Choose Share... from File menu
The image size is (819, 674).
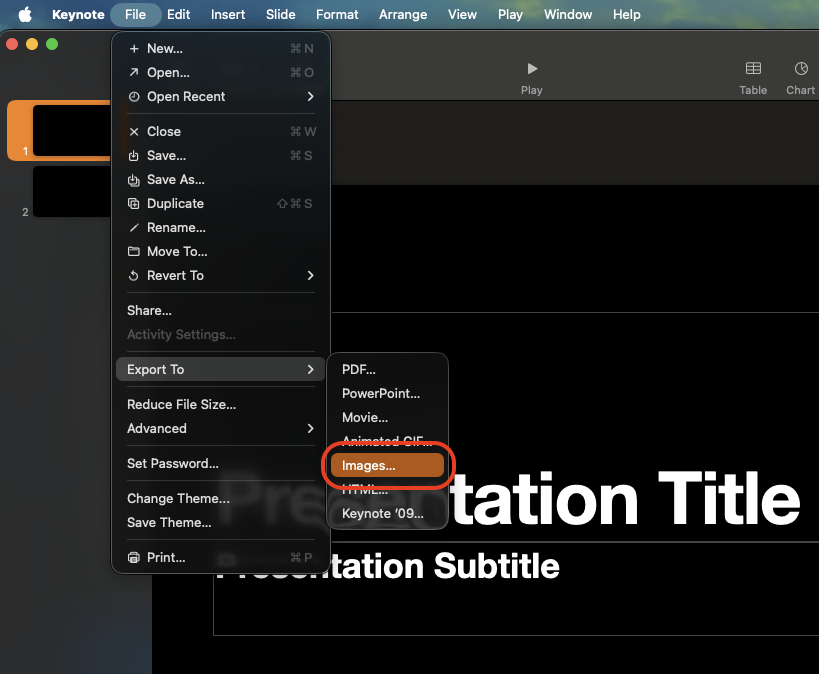221,310
